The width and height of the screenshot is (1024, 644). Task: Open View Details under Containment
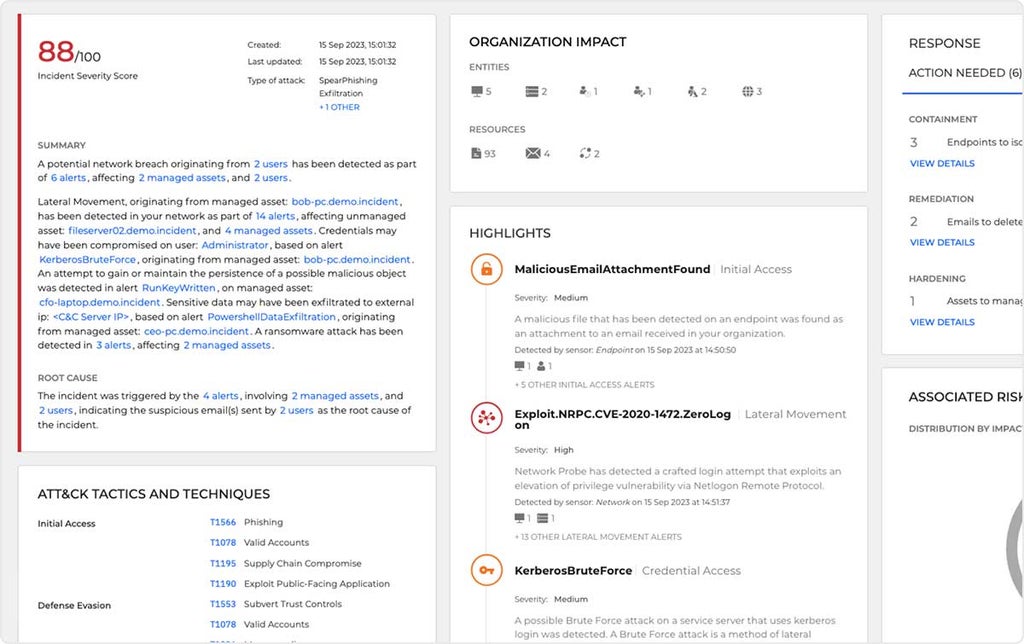click(x=942, y=163)
